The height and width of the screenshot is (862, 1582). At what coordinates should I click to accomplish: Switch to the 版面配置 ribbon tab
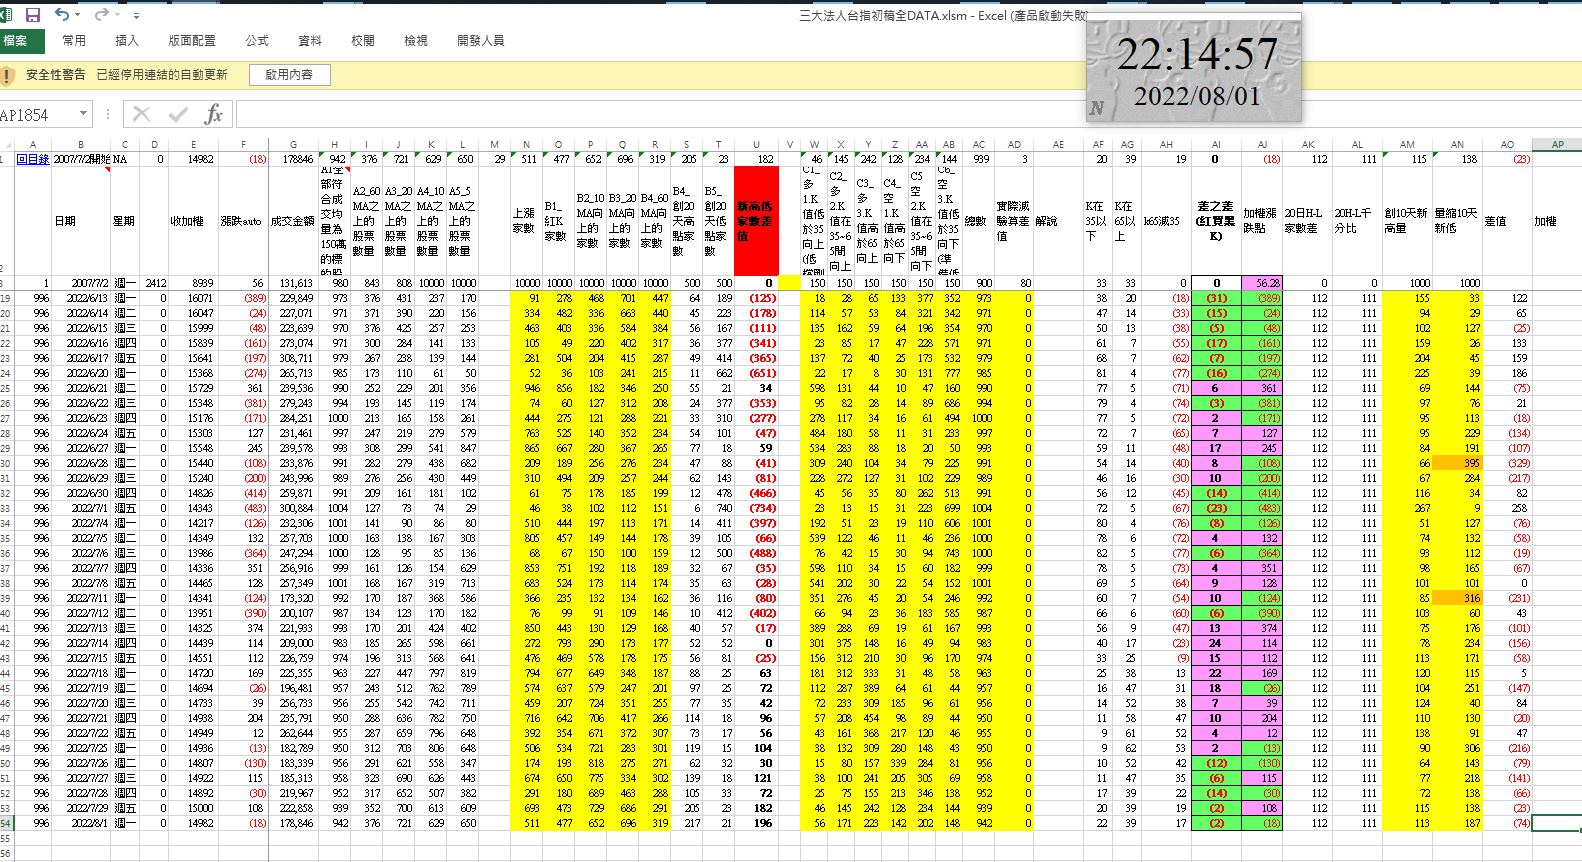click(x=192, y=41)
